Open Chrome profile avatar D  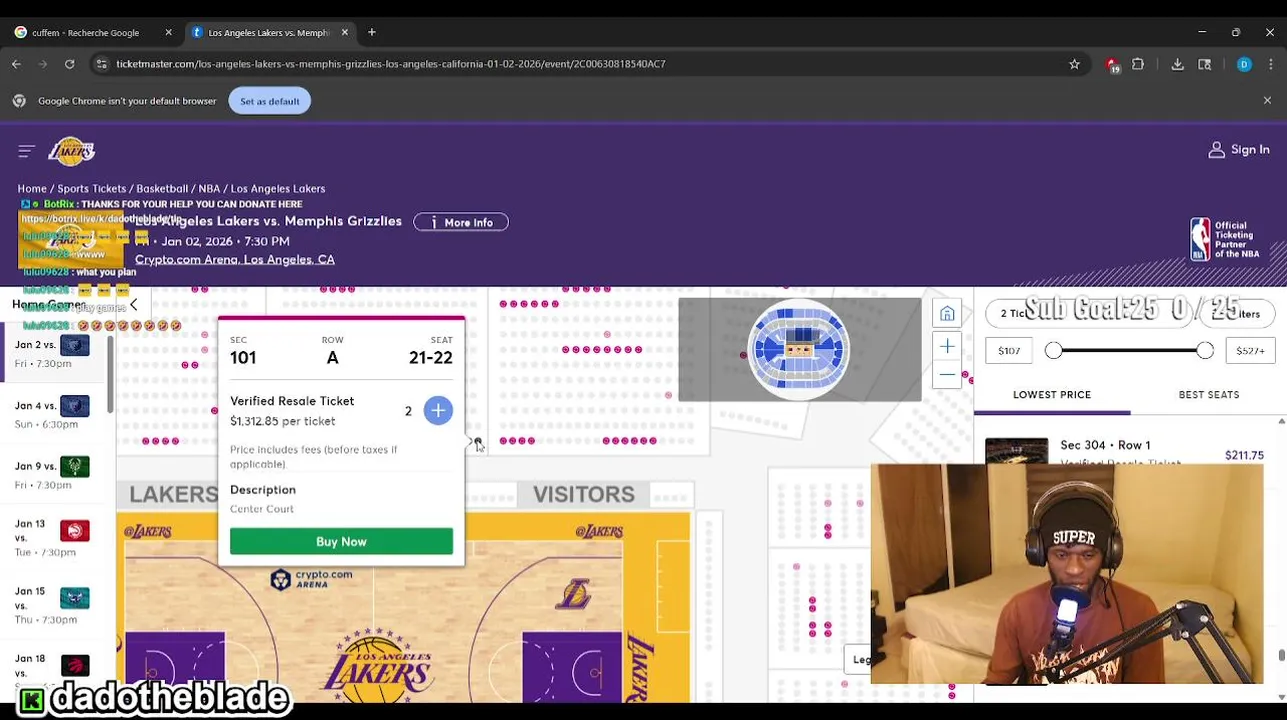[x=1244, y=64]
